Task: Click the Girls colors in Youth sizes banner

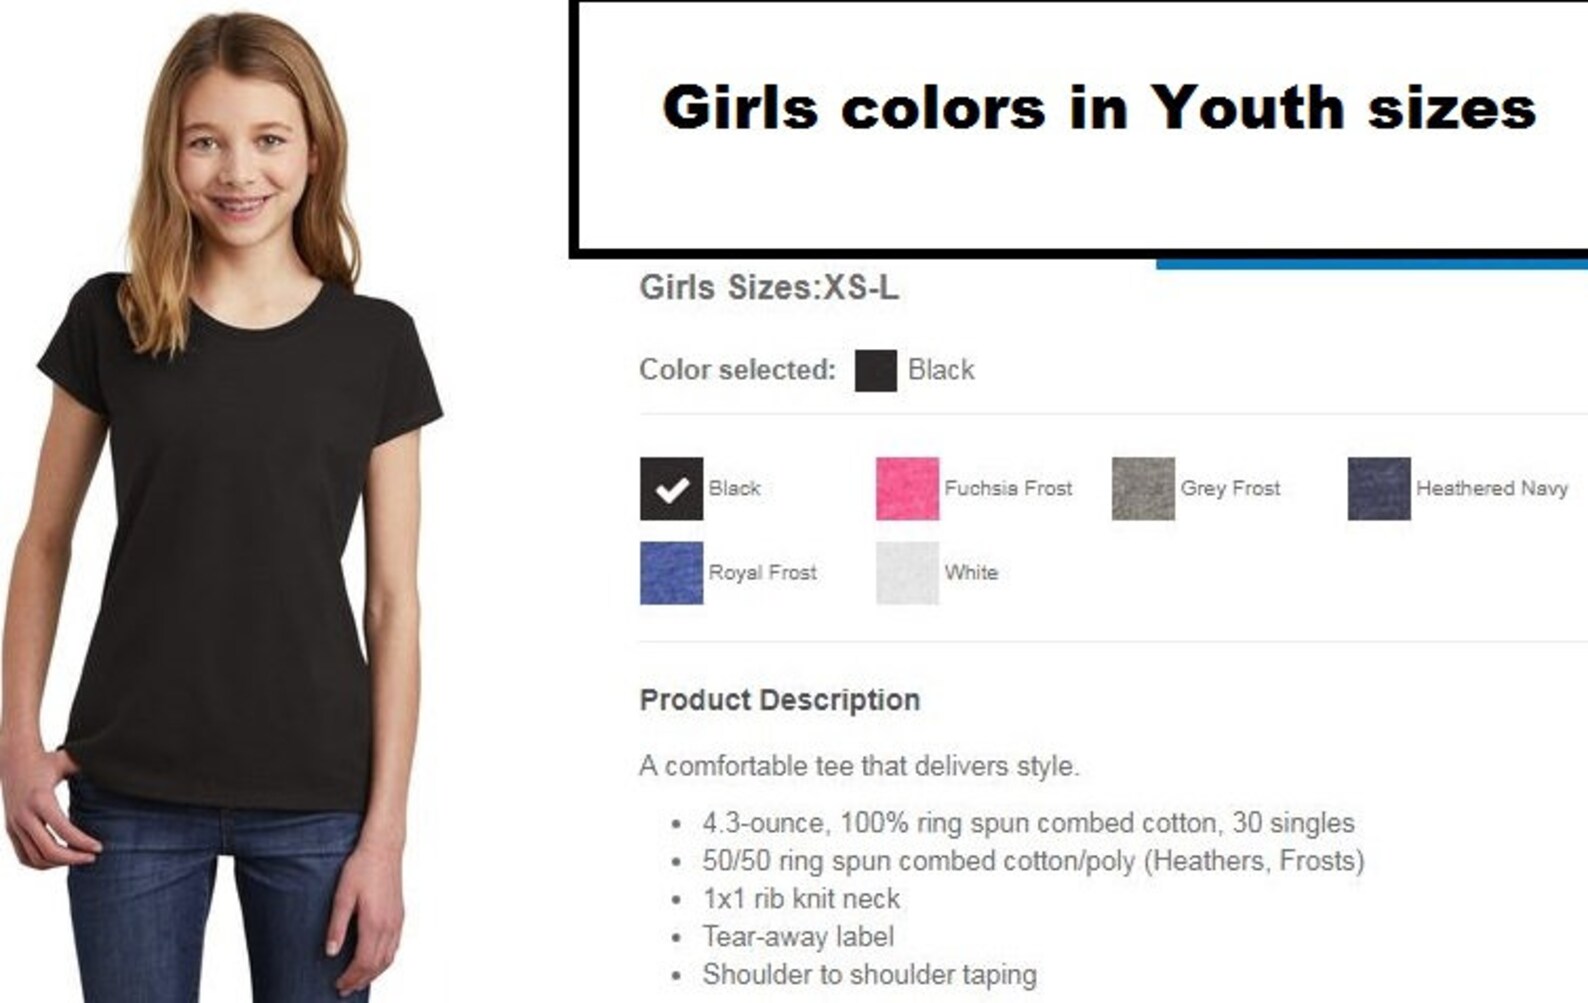Action: [1080, 127]
